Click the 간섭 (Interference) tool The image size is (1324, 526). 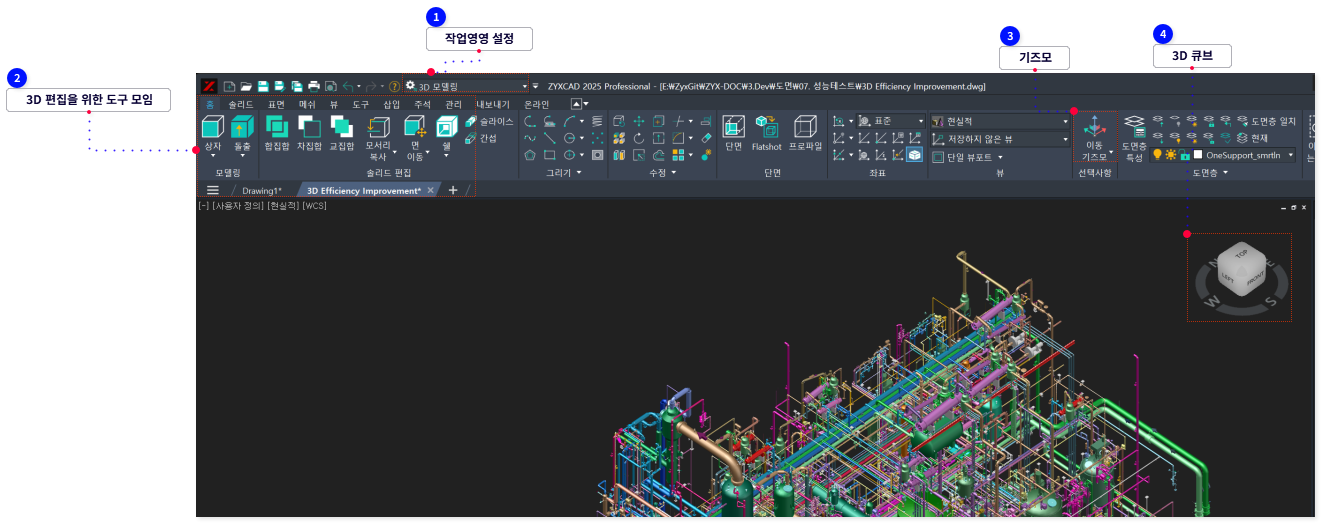481,138
